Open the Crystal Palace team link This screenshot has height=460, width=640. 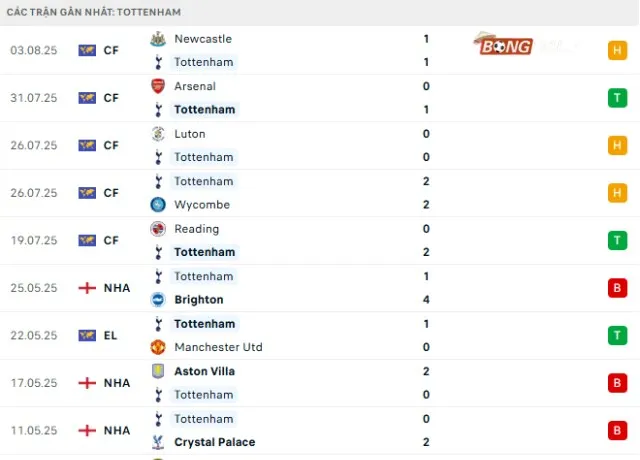pos(214,442)
